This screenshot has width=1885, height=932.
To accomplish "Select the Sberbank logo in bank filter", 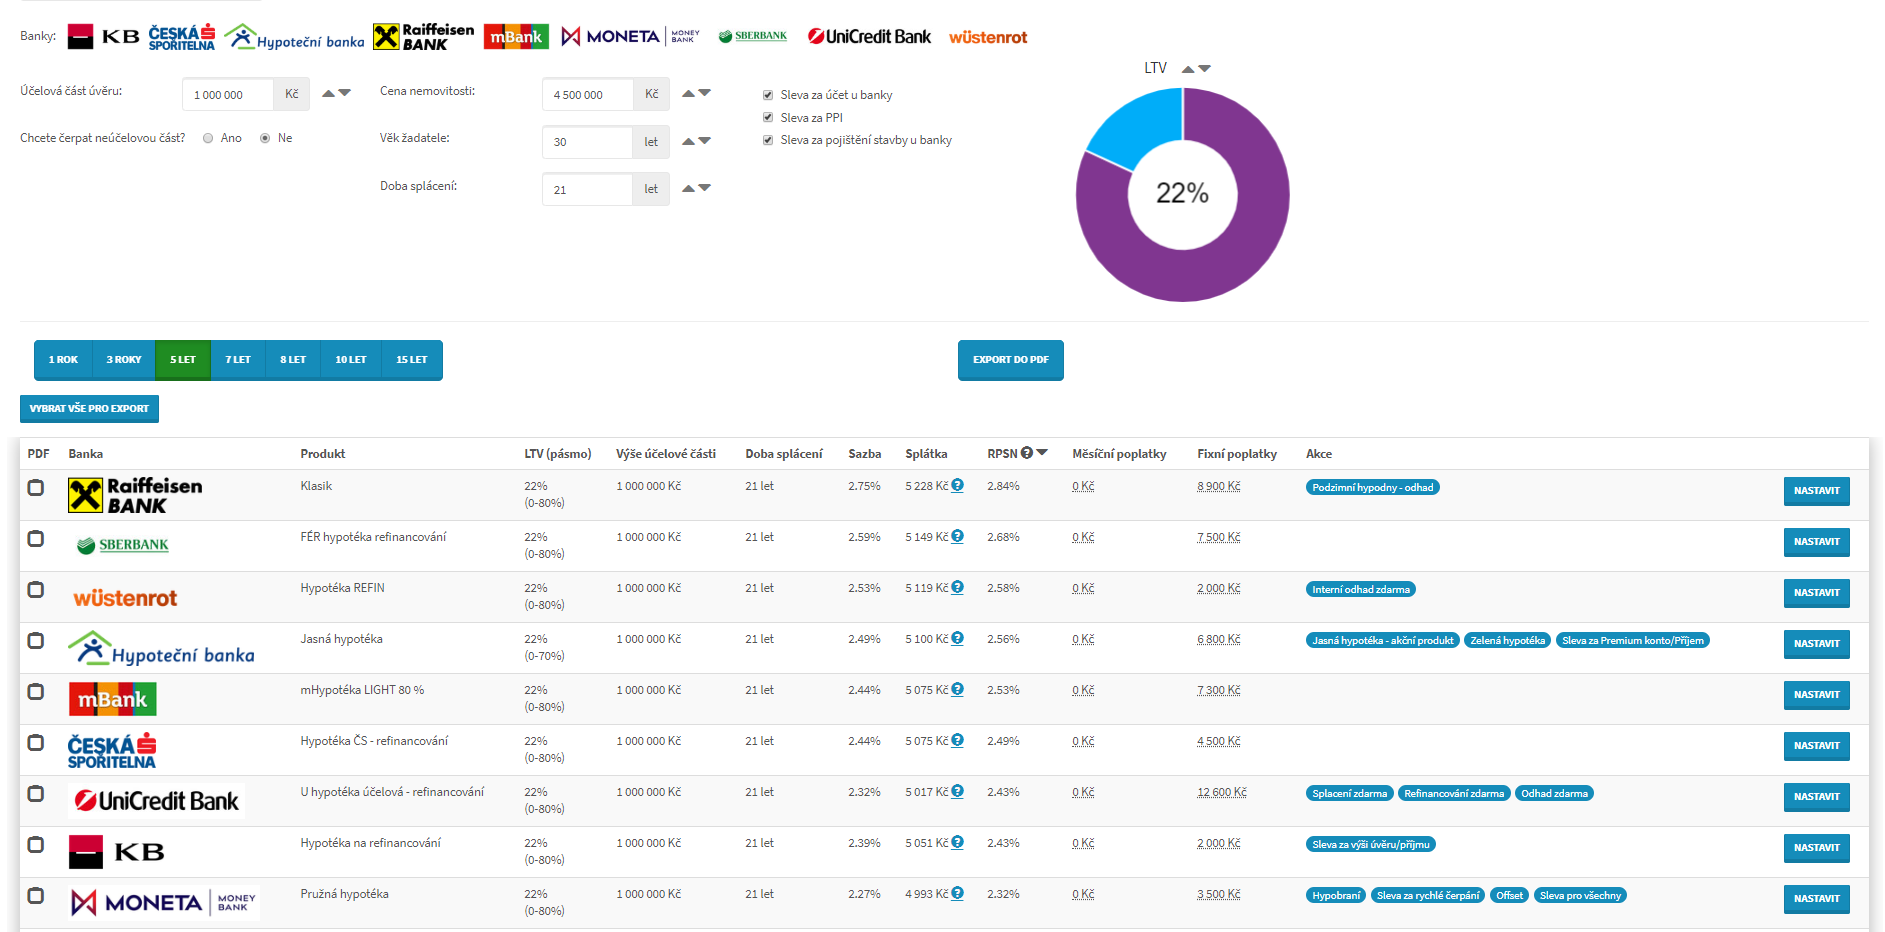I will [x=753, y=36].
